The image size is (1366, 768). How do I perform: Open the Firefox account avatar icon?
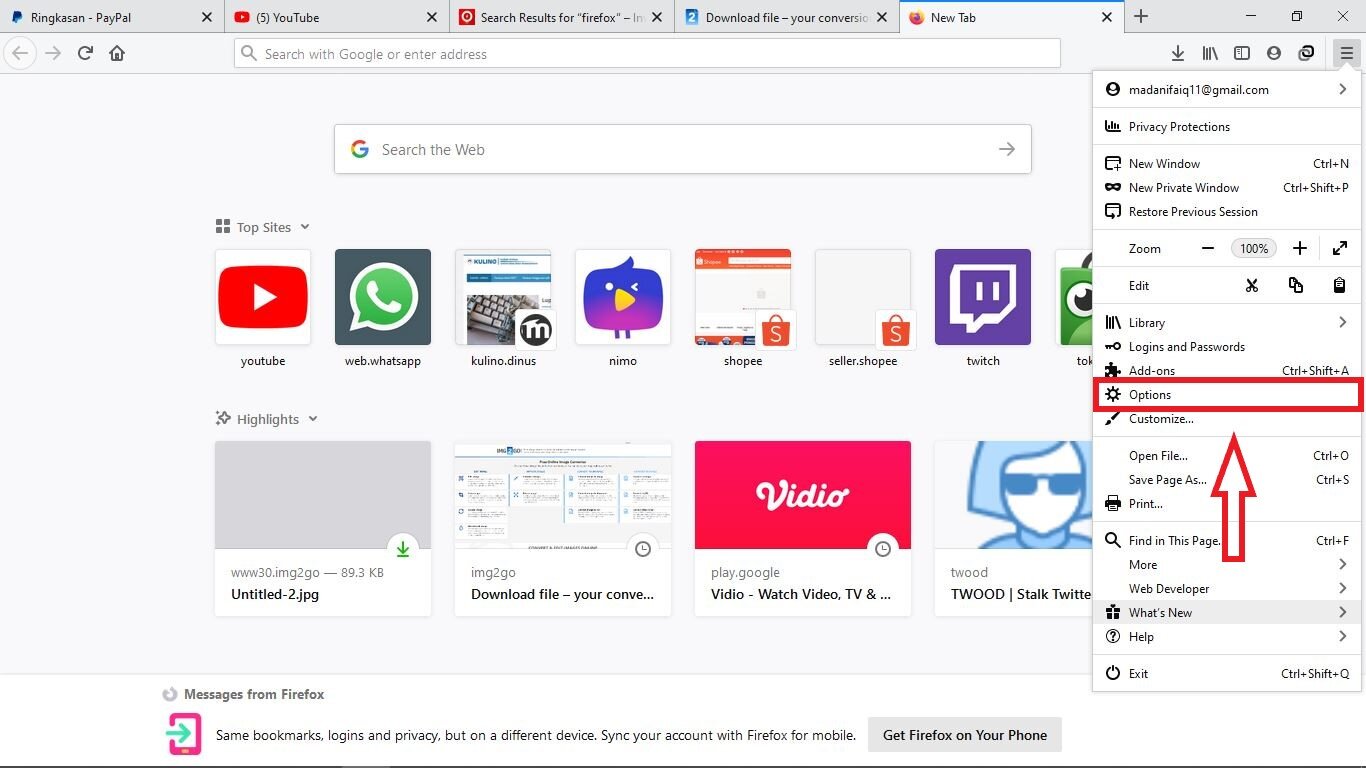pyautogui.click(x=1274, y=53)
